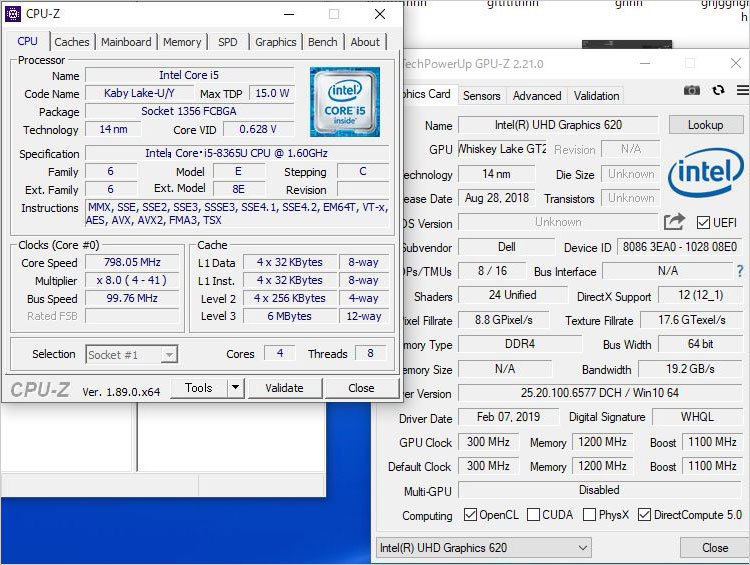The image size is (750, 565).
Task: Click the Multi-GPU field showing Disabled
Action: tap(599, 490)
